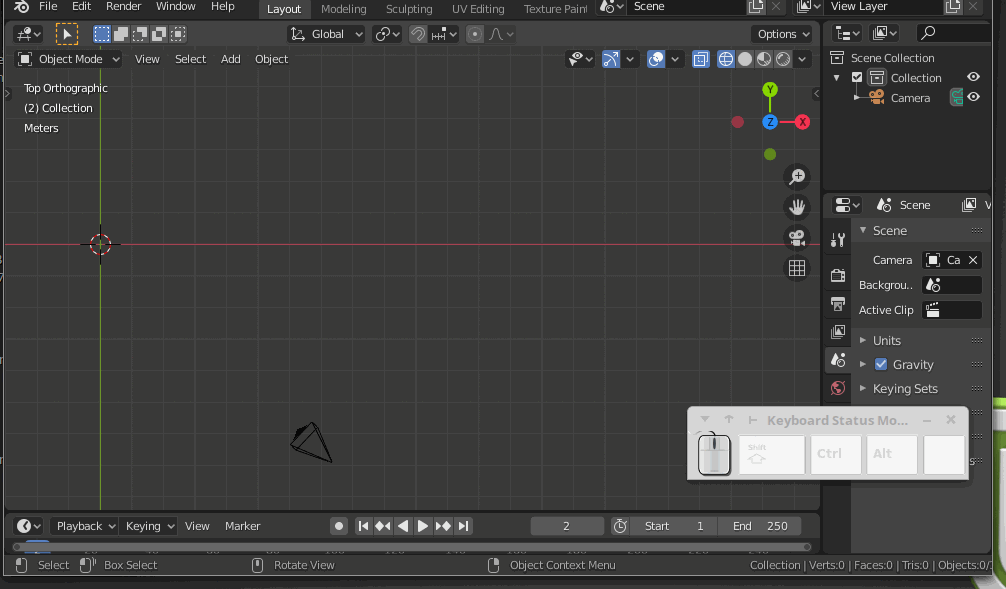Toggle proportional editing in the header
This screenshot has height=589, width=1006.
pos(474,33)
